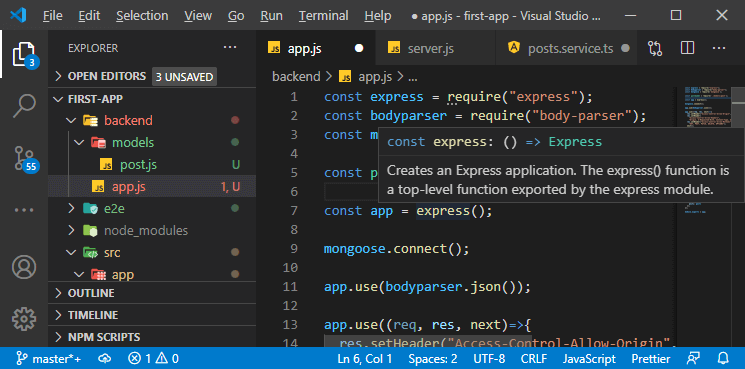Click line number 9 in gutter

click(293, 249)
